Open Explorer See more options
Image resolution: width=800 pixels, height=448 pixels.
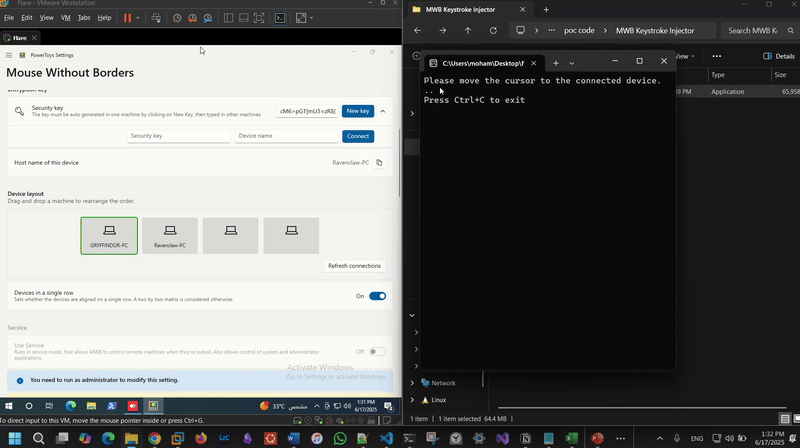[717, 56]
